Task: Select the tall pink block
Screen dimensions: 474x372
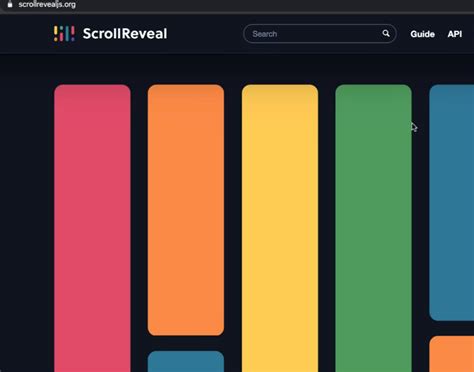Action: 92,228
